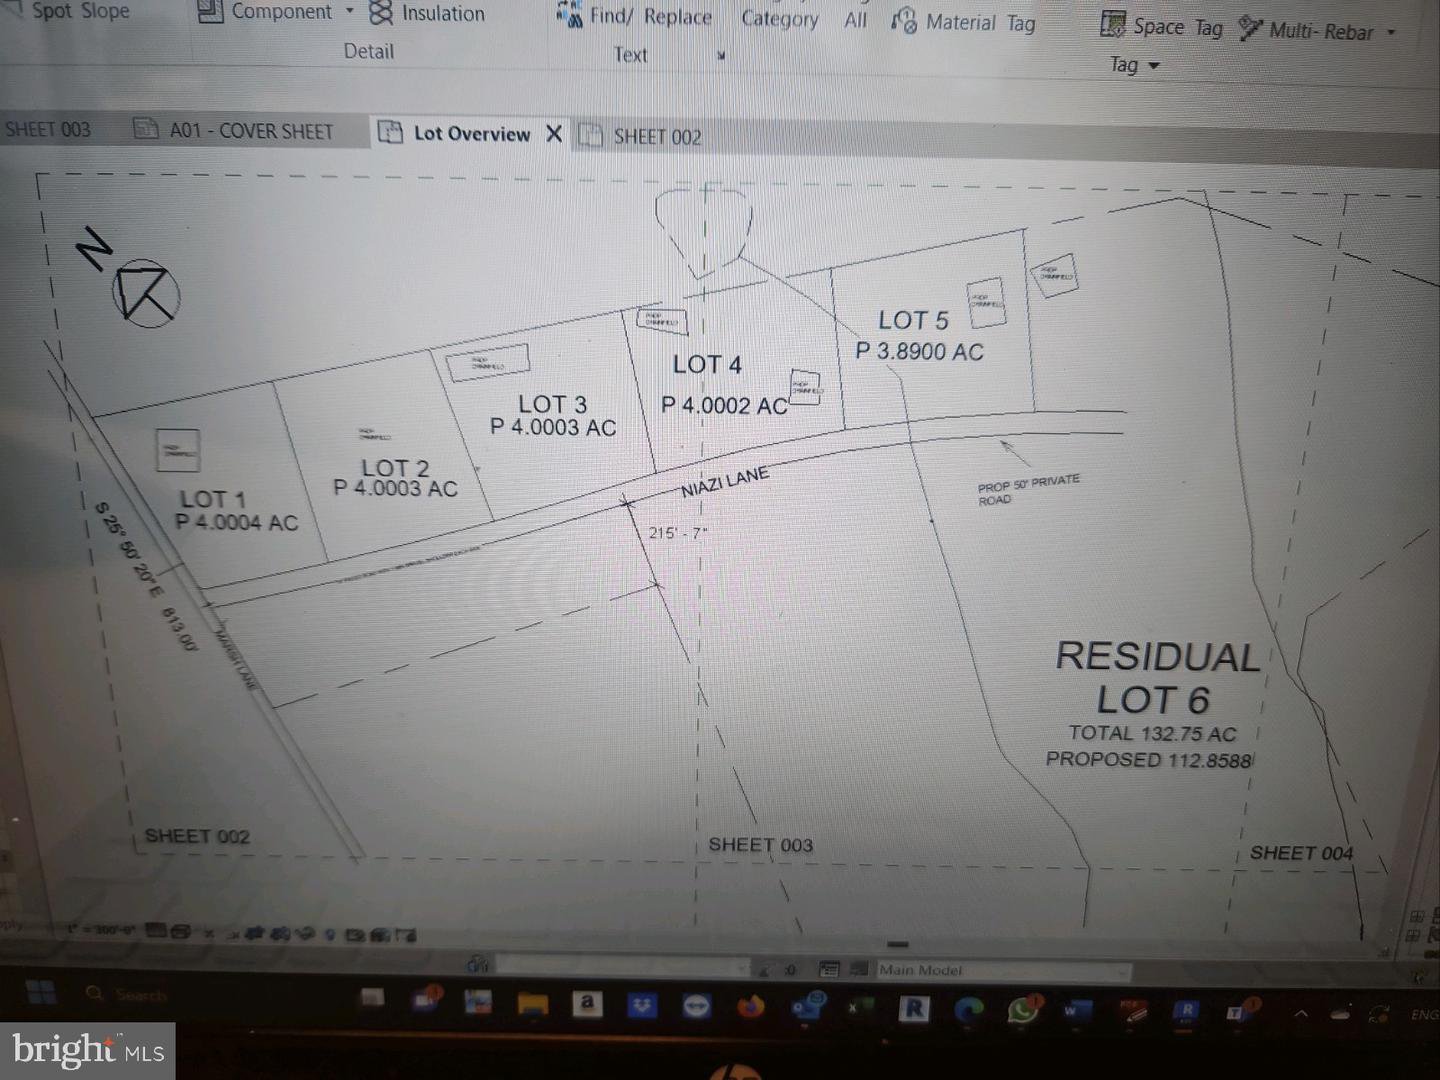Click the Multi-Rebar annotation icon
The width and height of the screenshot is (1440, 1080).
(x=1250, y=28)
